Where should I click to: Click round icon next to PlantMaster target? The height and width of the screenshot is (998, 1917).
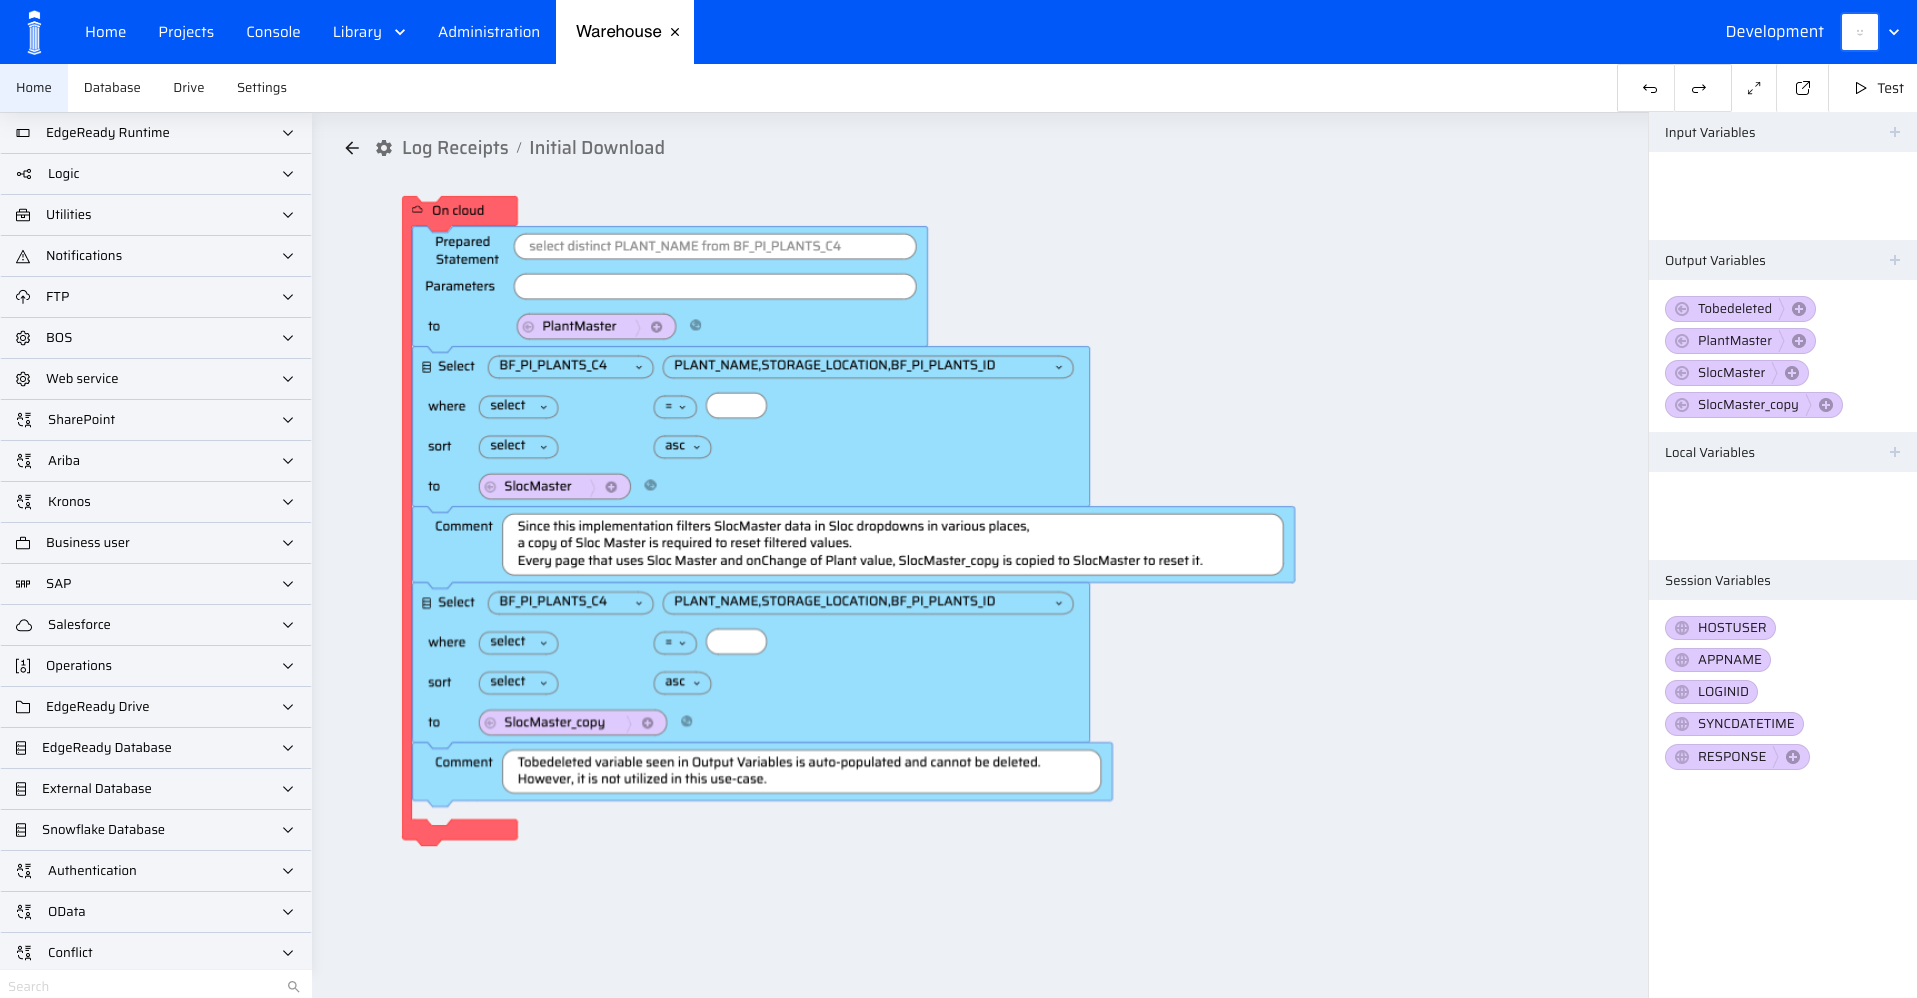tap(696, 325)
